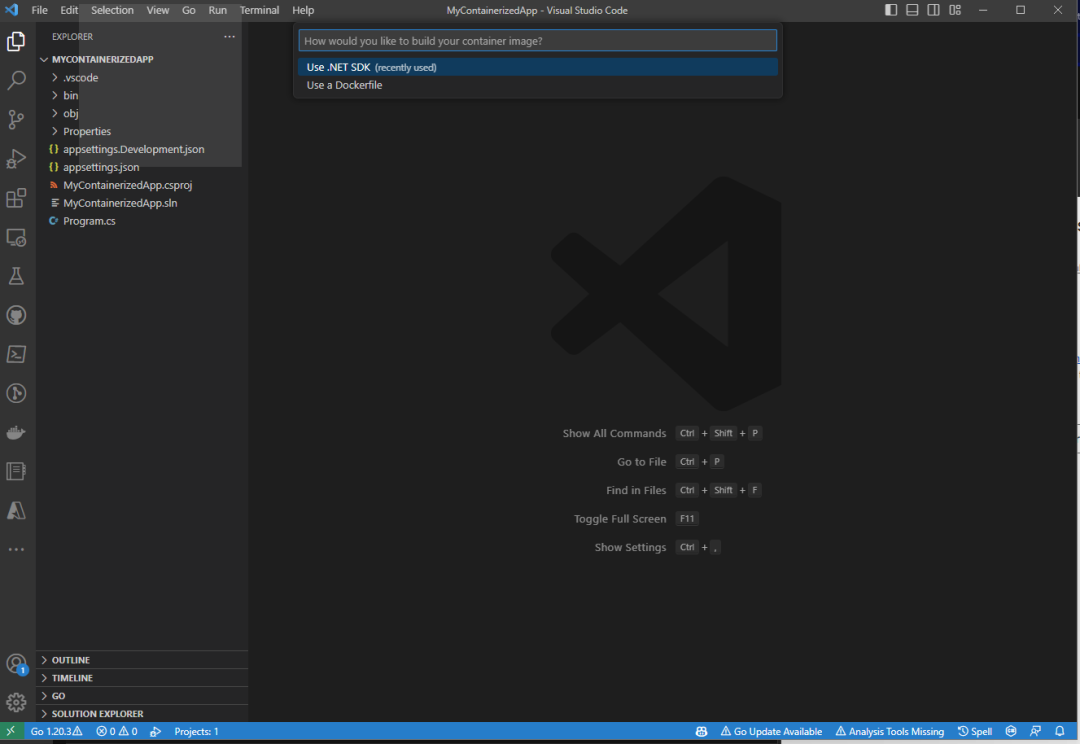Open the Remote Explorer icon

click(x=16, y=238)
